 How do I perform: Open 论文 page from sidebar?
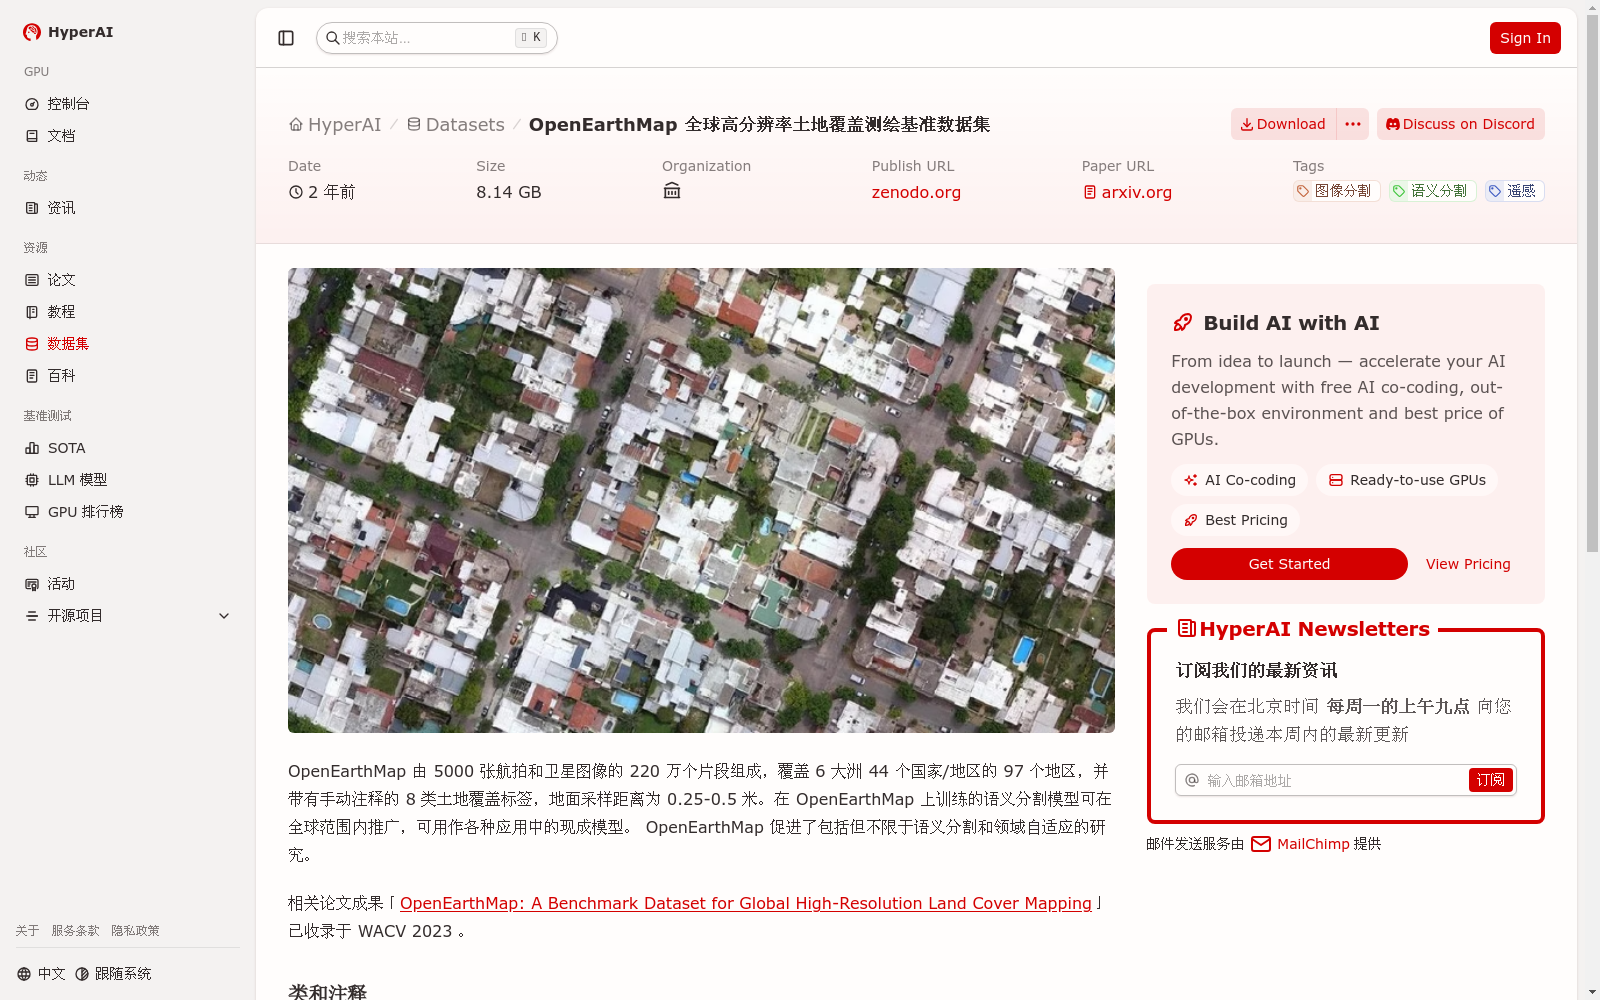[128, 280]
